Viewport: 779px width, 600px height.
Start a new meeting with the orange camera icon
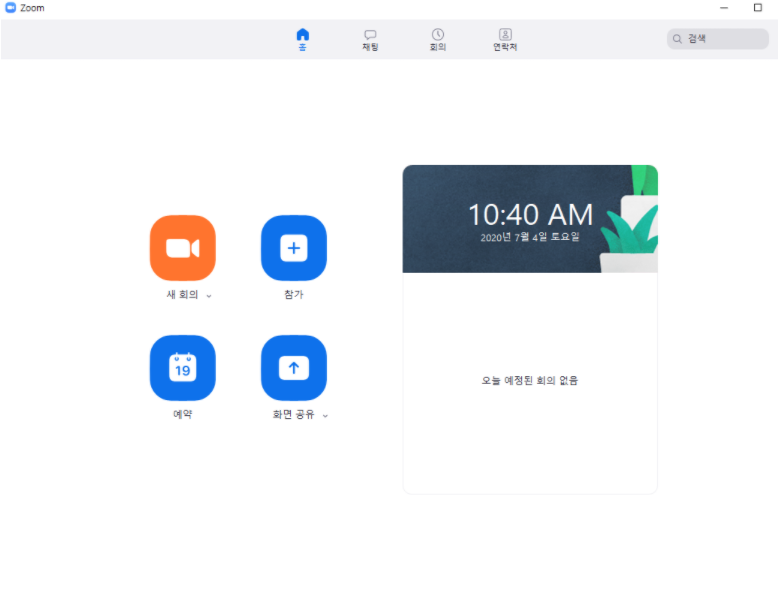(x=183, y=248)
